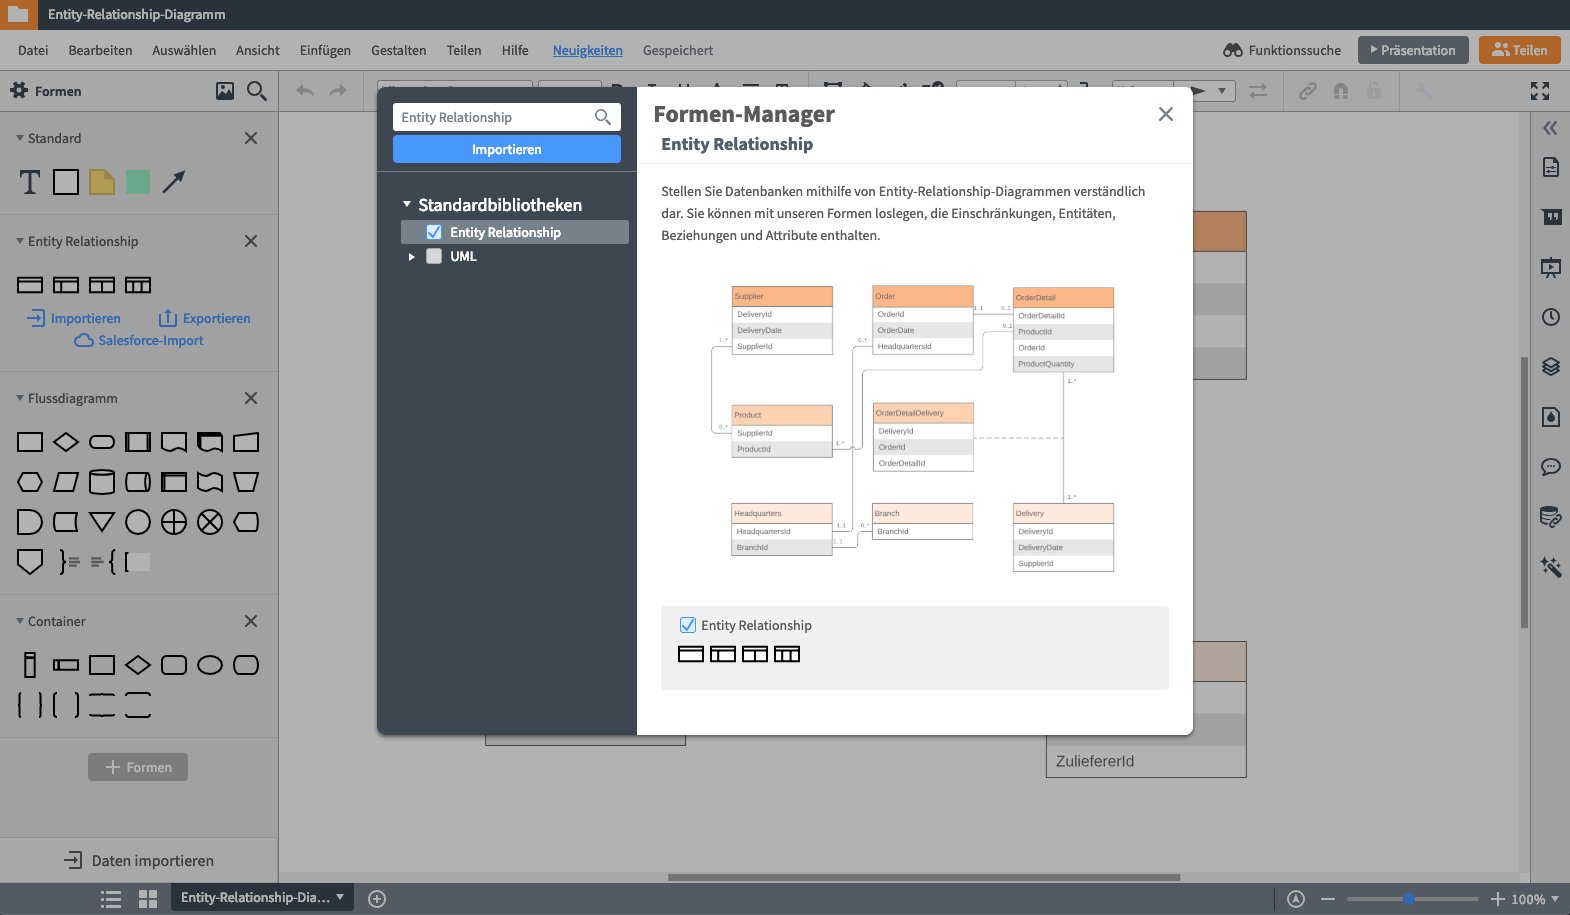Click the blue Importieren button

[x=506, y=149]
